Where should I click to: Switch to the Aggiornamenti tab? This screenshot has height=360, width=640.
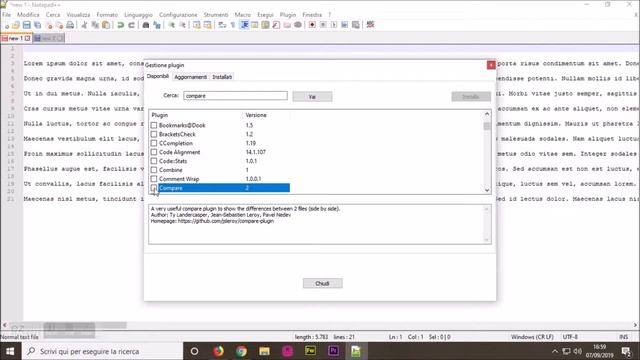coord(191,77)
